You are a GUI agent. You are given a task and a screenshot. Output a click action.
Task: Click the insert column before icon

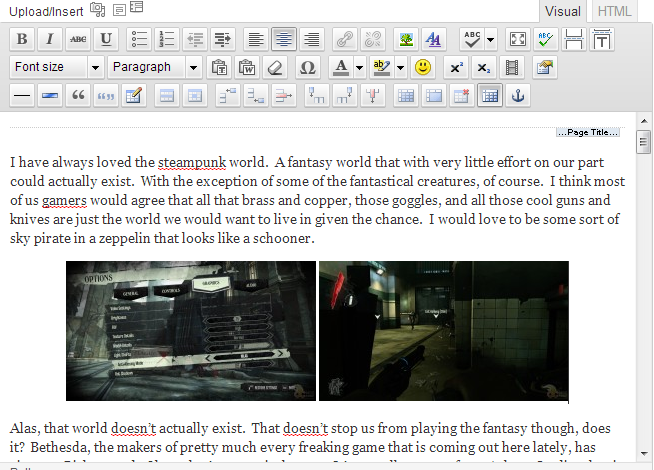pos(317,96)
